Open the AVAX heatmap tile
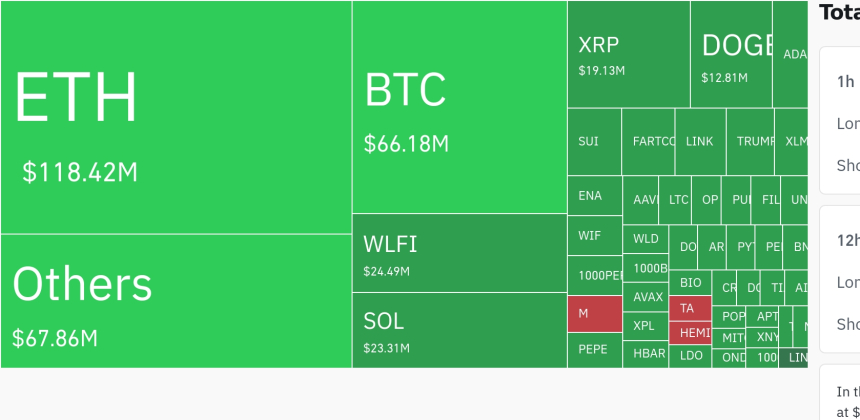The width and height of the screenshot is (860, 420). point(648,297)
